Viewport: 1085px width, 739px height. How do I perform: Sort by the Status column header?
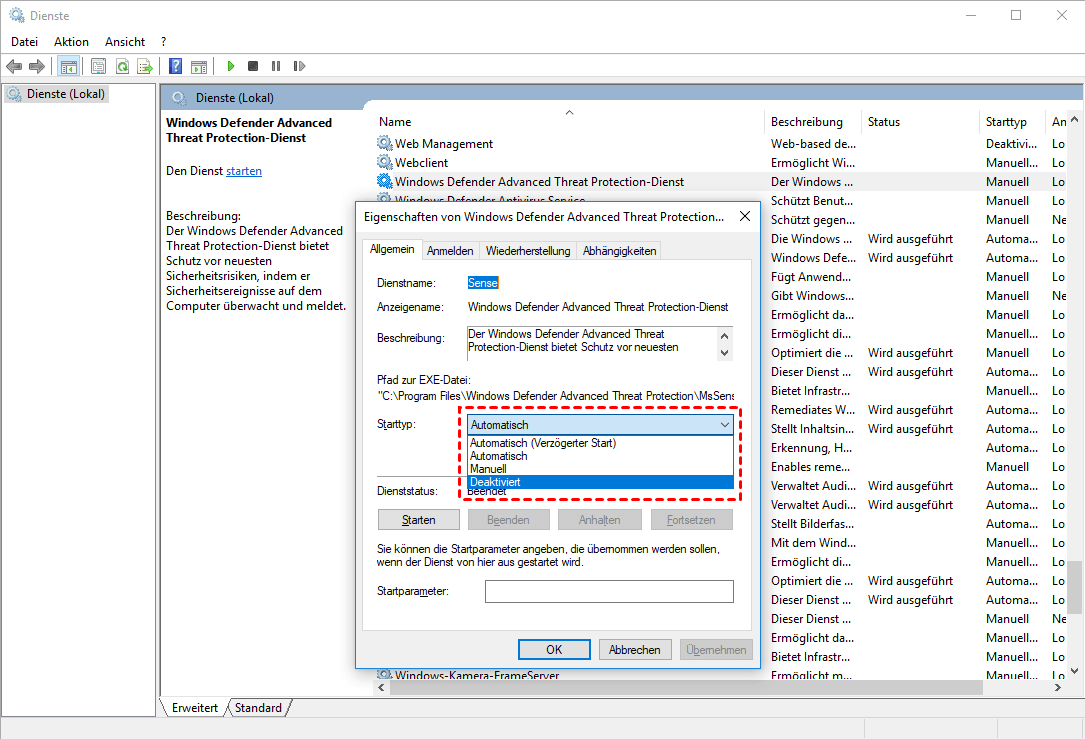(x=920, y=122)
